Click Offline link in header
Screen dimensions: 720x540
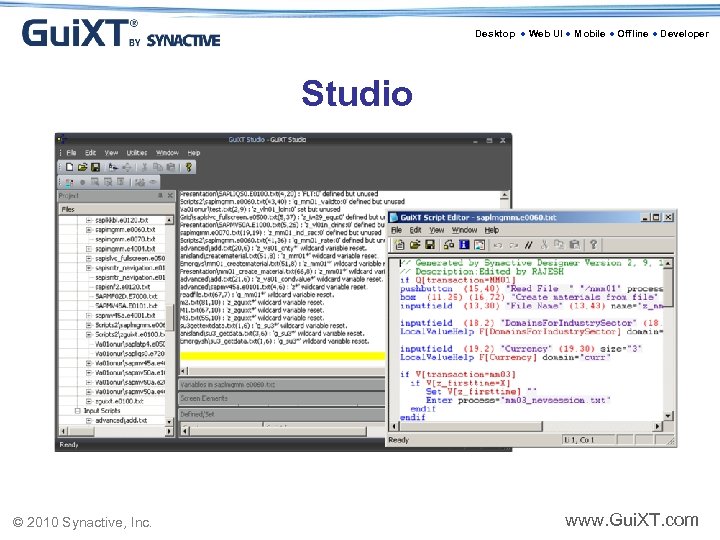(633, 34)
